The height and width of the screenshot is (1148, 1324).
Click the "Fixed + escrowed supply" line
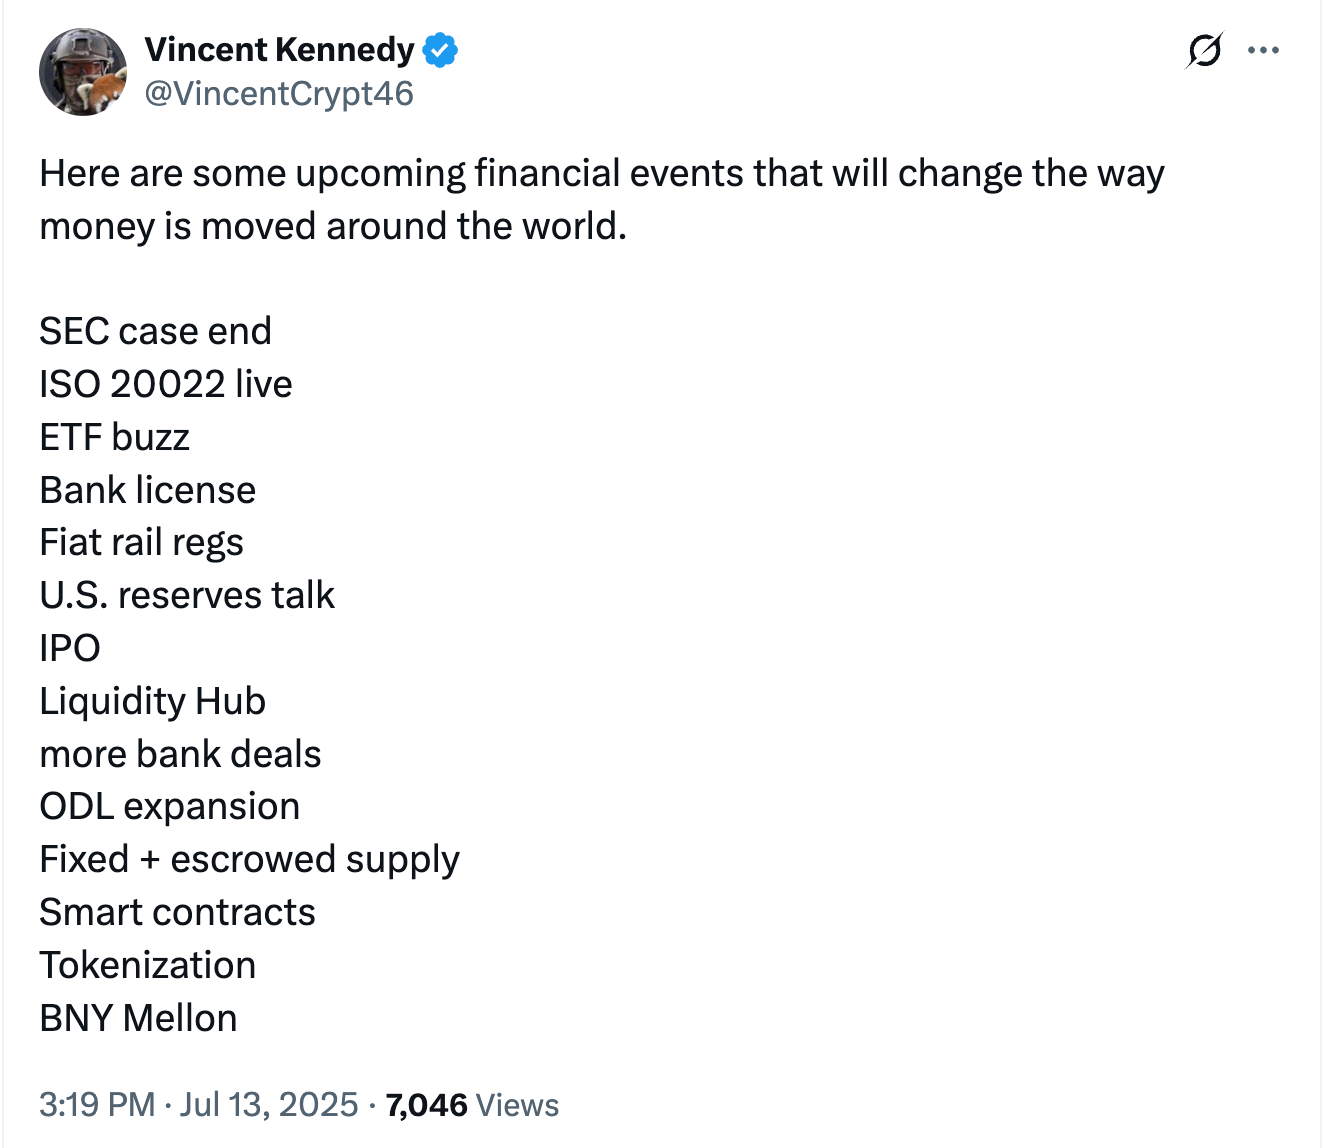pos(249,859)
